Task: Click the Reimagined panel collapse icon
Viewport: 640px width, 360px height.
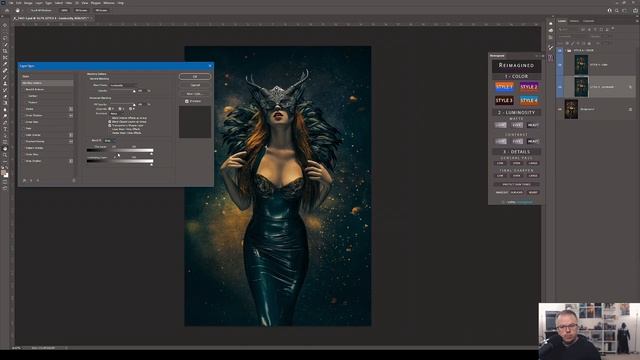Action: coord(538,56)
